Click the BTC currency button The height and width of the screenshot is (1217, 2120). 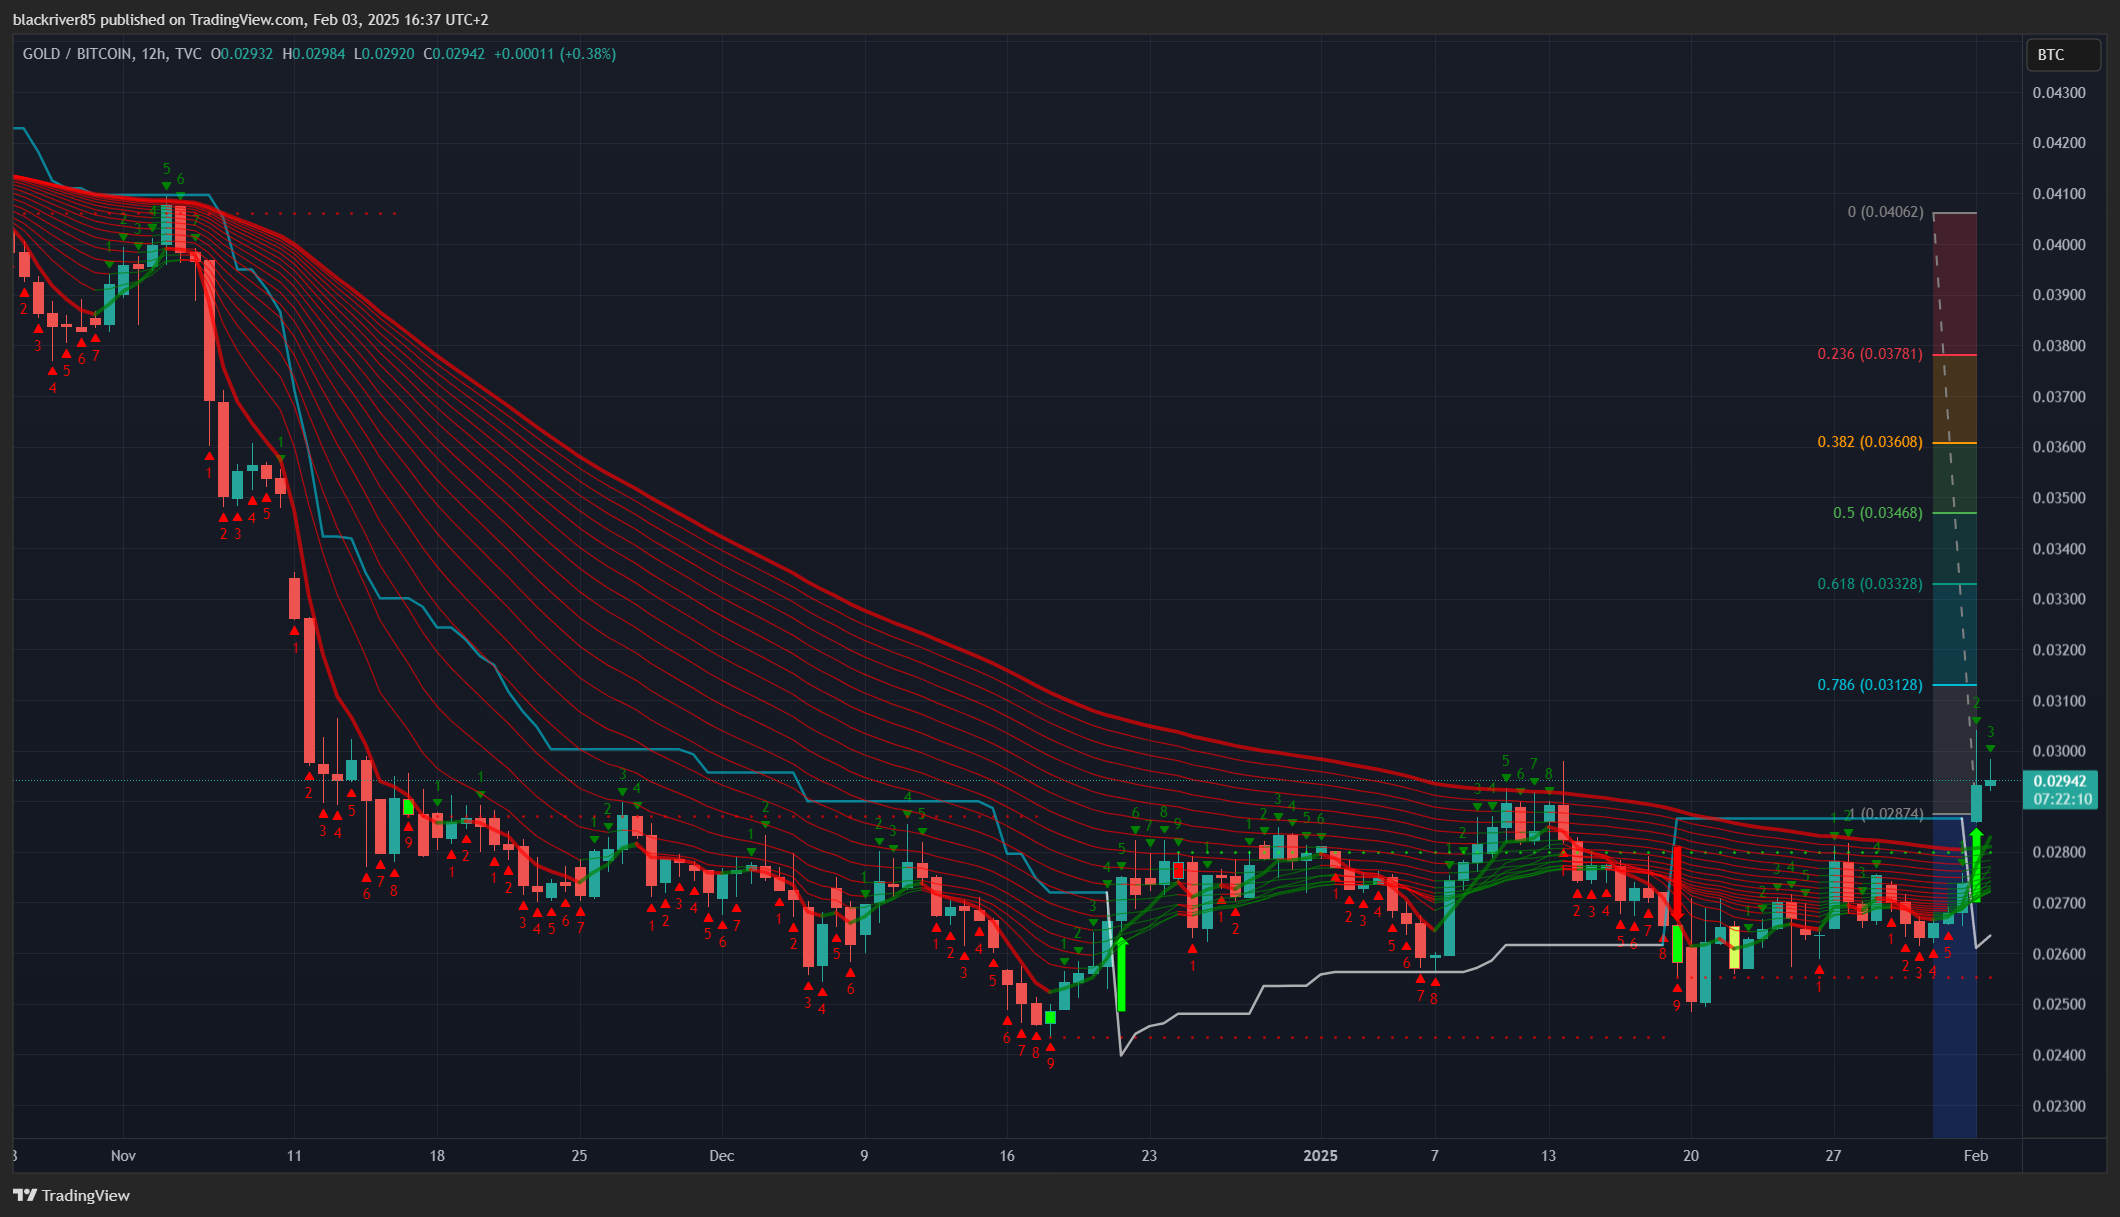click(x=2062, y=55)
